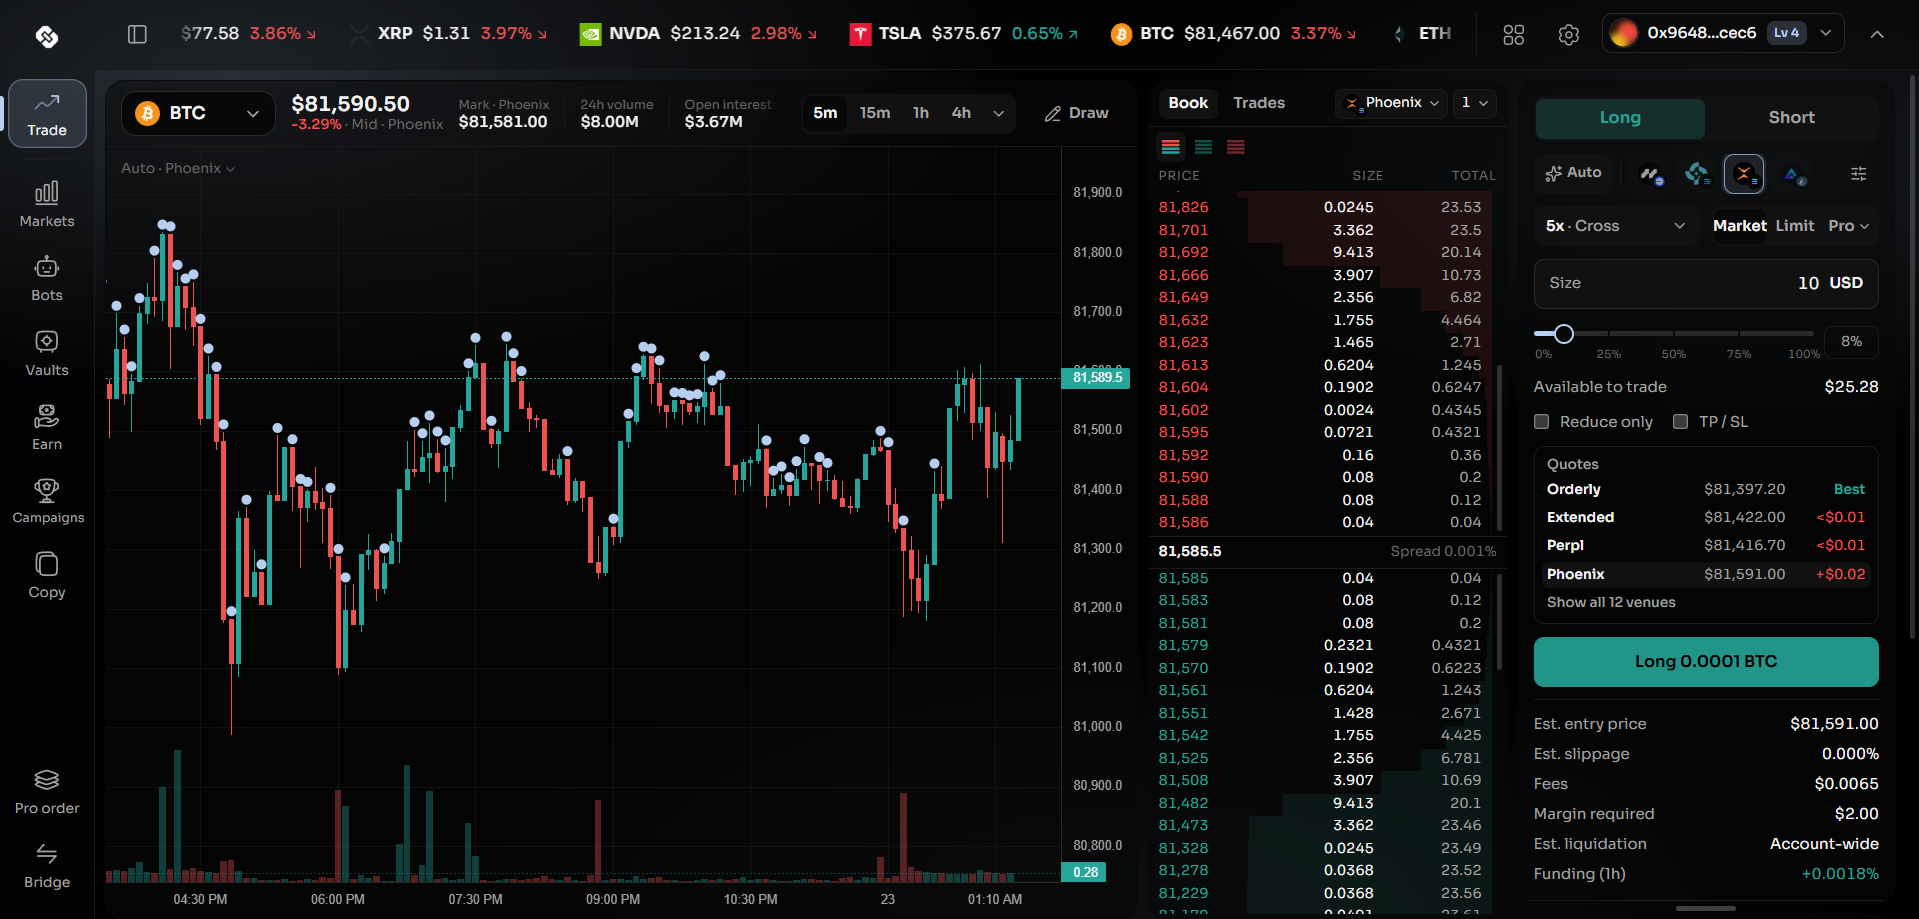Viewport: 1919px width, 919px height.
Task: Open the BTC market selector dropdown
Action: pos(198,113)
